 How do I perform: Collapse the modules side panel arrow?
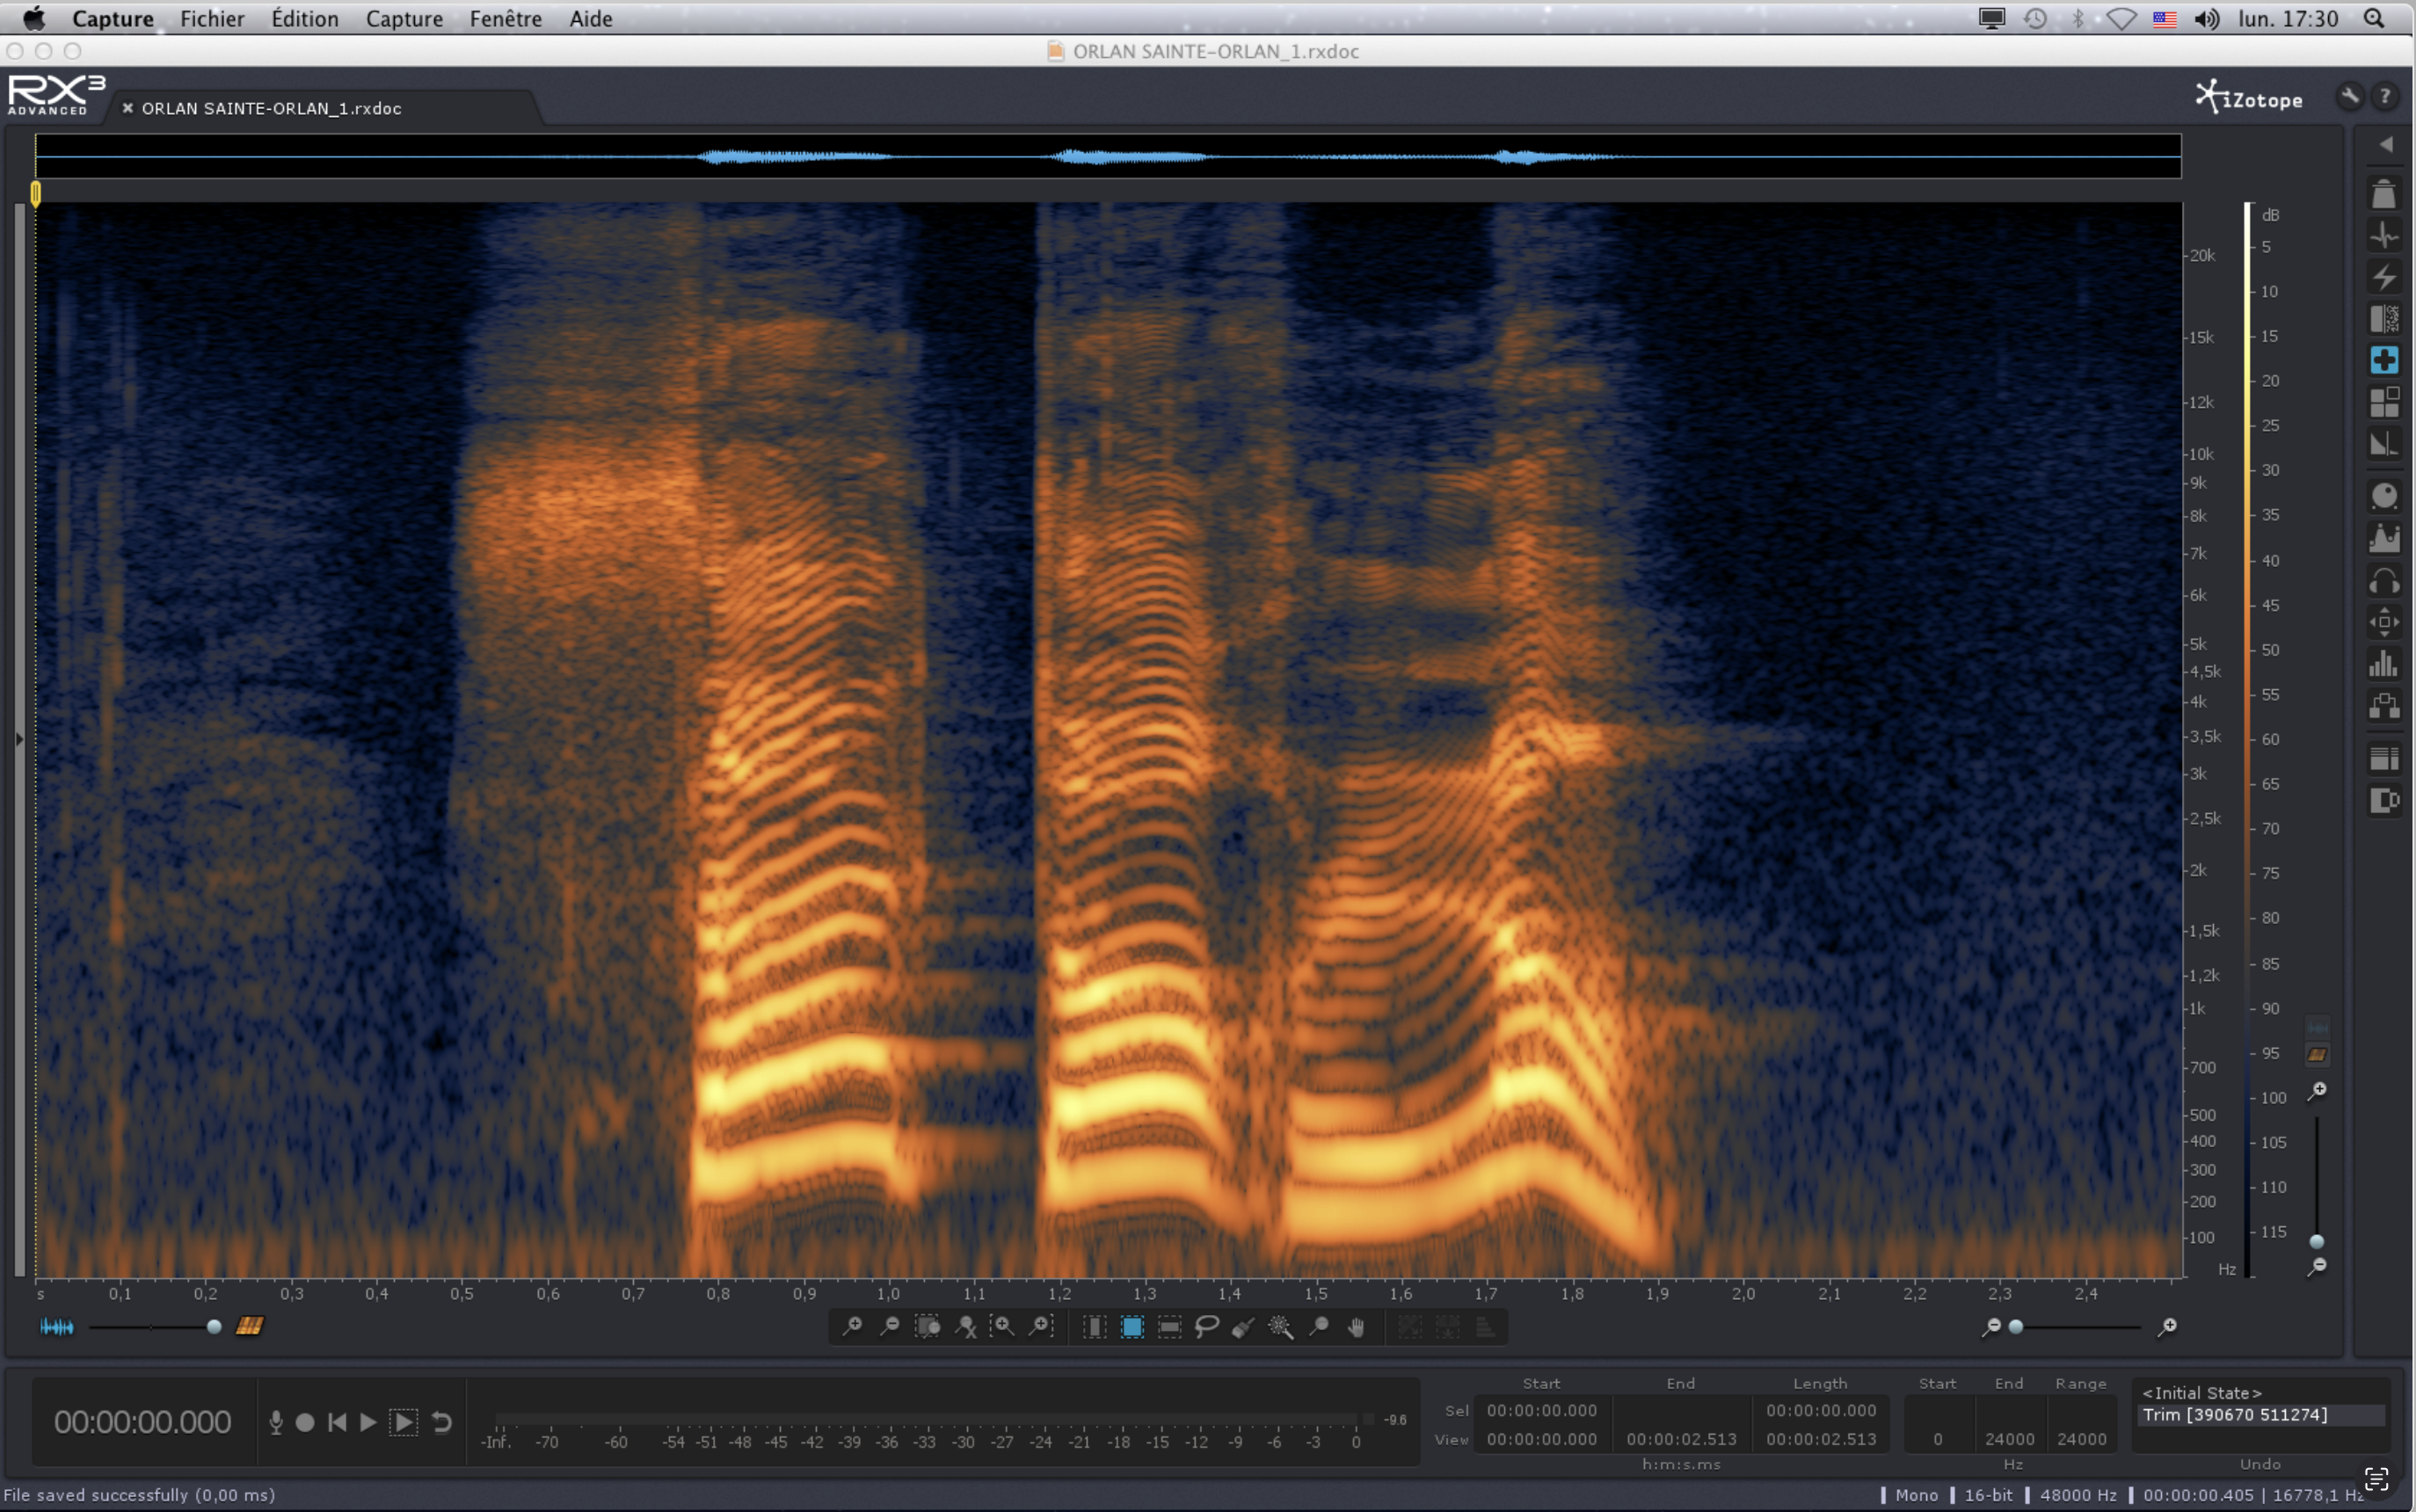(x=2386, y=145)
